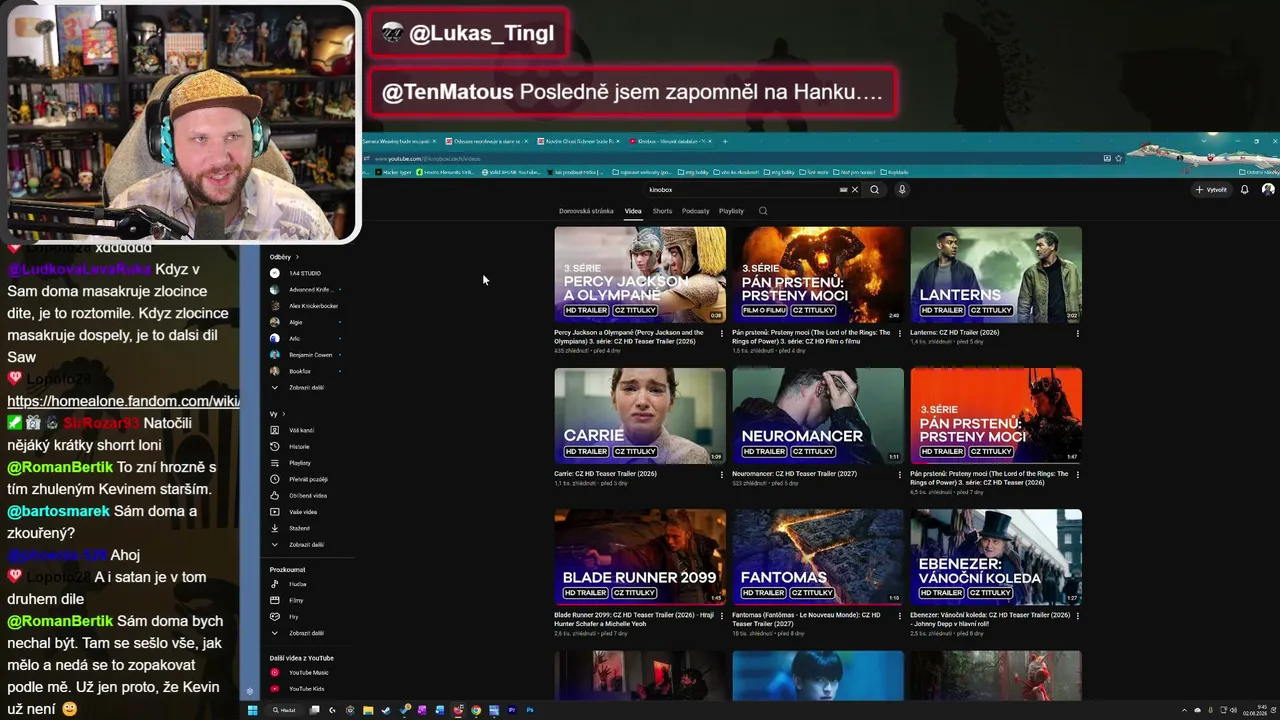Viewport: 1280px width, 720px height.
Task: Click the YouTube search input field
Action: click(x=745, y=190)
